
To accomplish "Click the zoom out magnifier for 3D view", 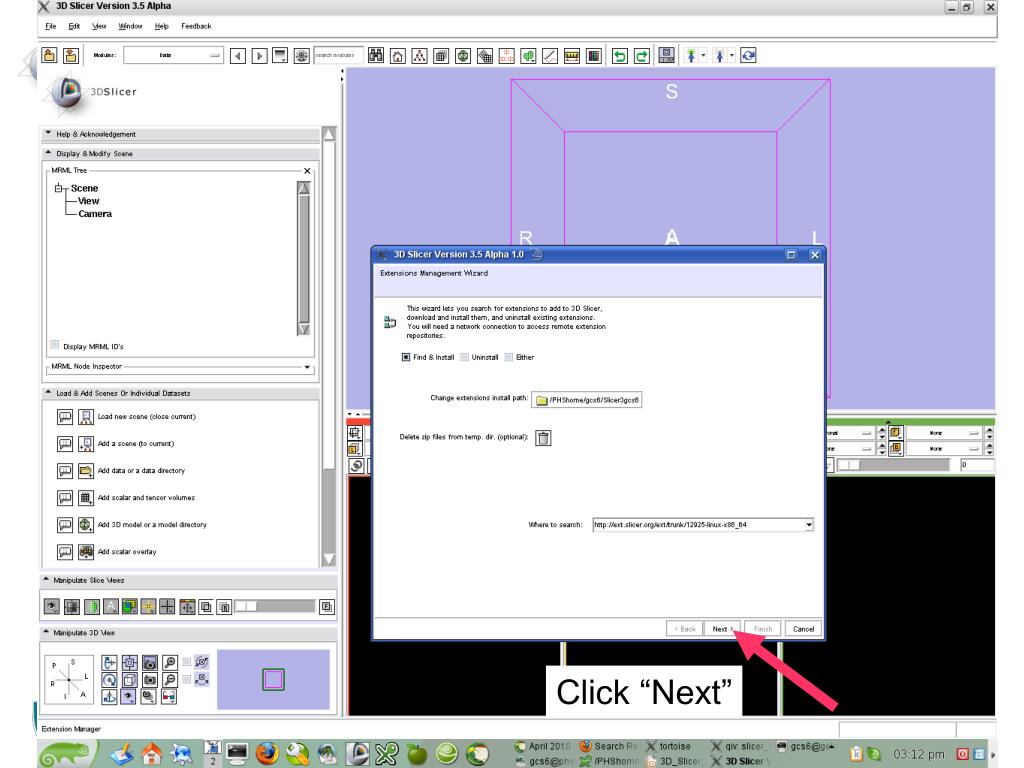I will coord(170,680).
